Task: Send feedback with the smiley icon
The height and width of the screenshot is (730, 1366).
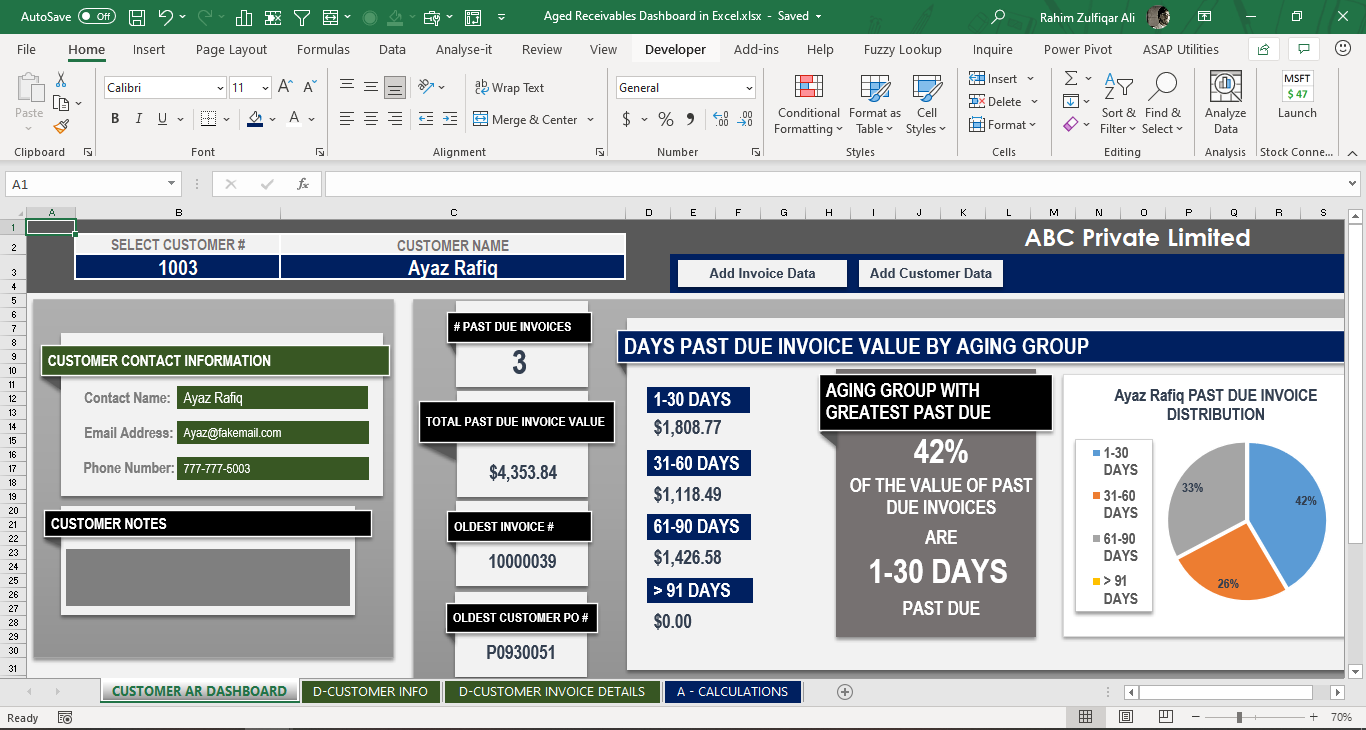Action: coord(1342,49)
